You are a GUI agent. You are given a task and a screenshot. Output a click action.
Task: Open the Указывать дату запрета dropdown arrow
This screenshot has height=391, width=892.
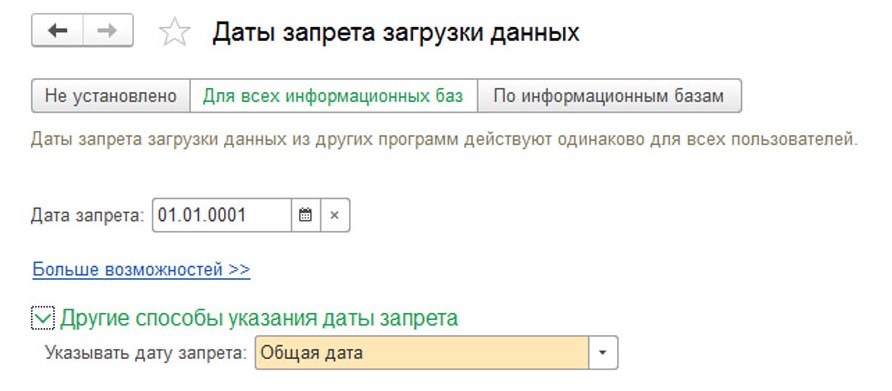click(603, 353)
